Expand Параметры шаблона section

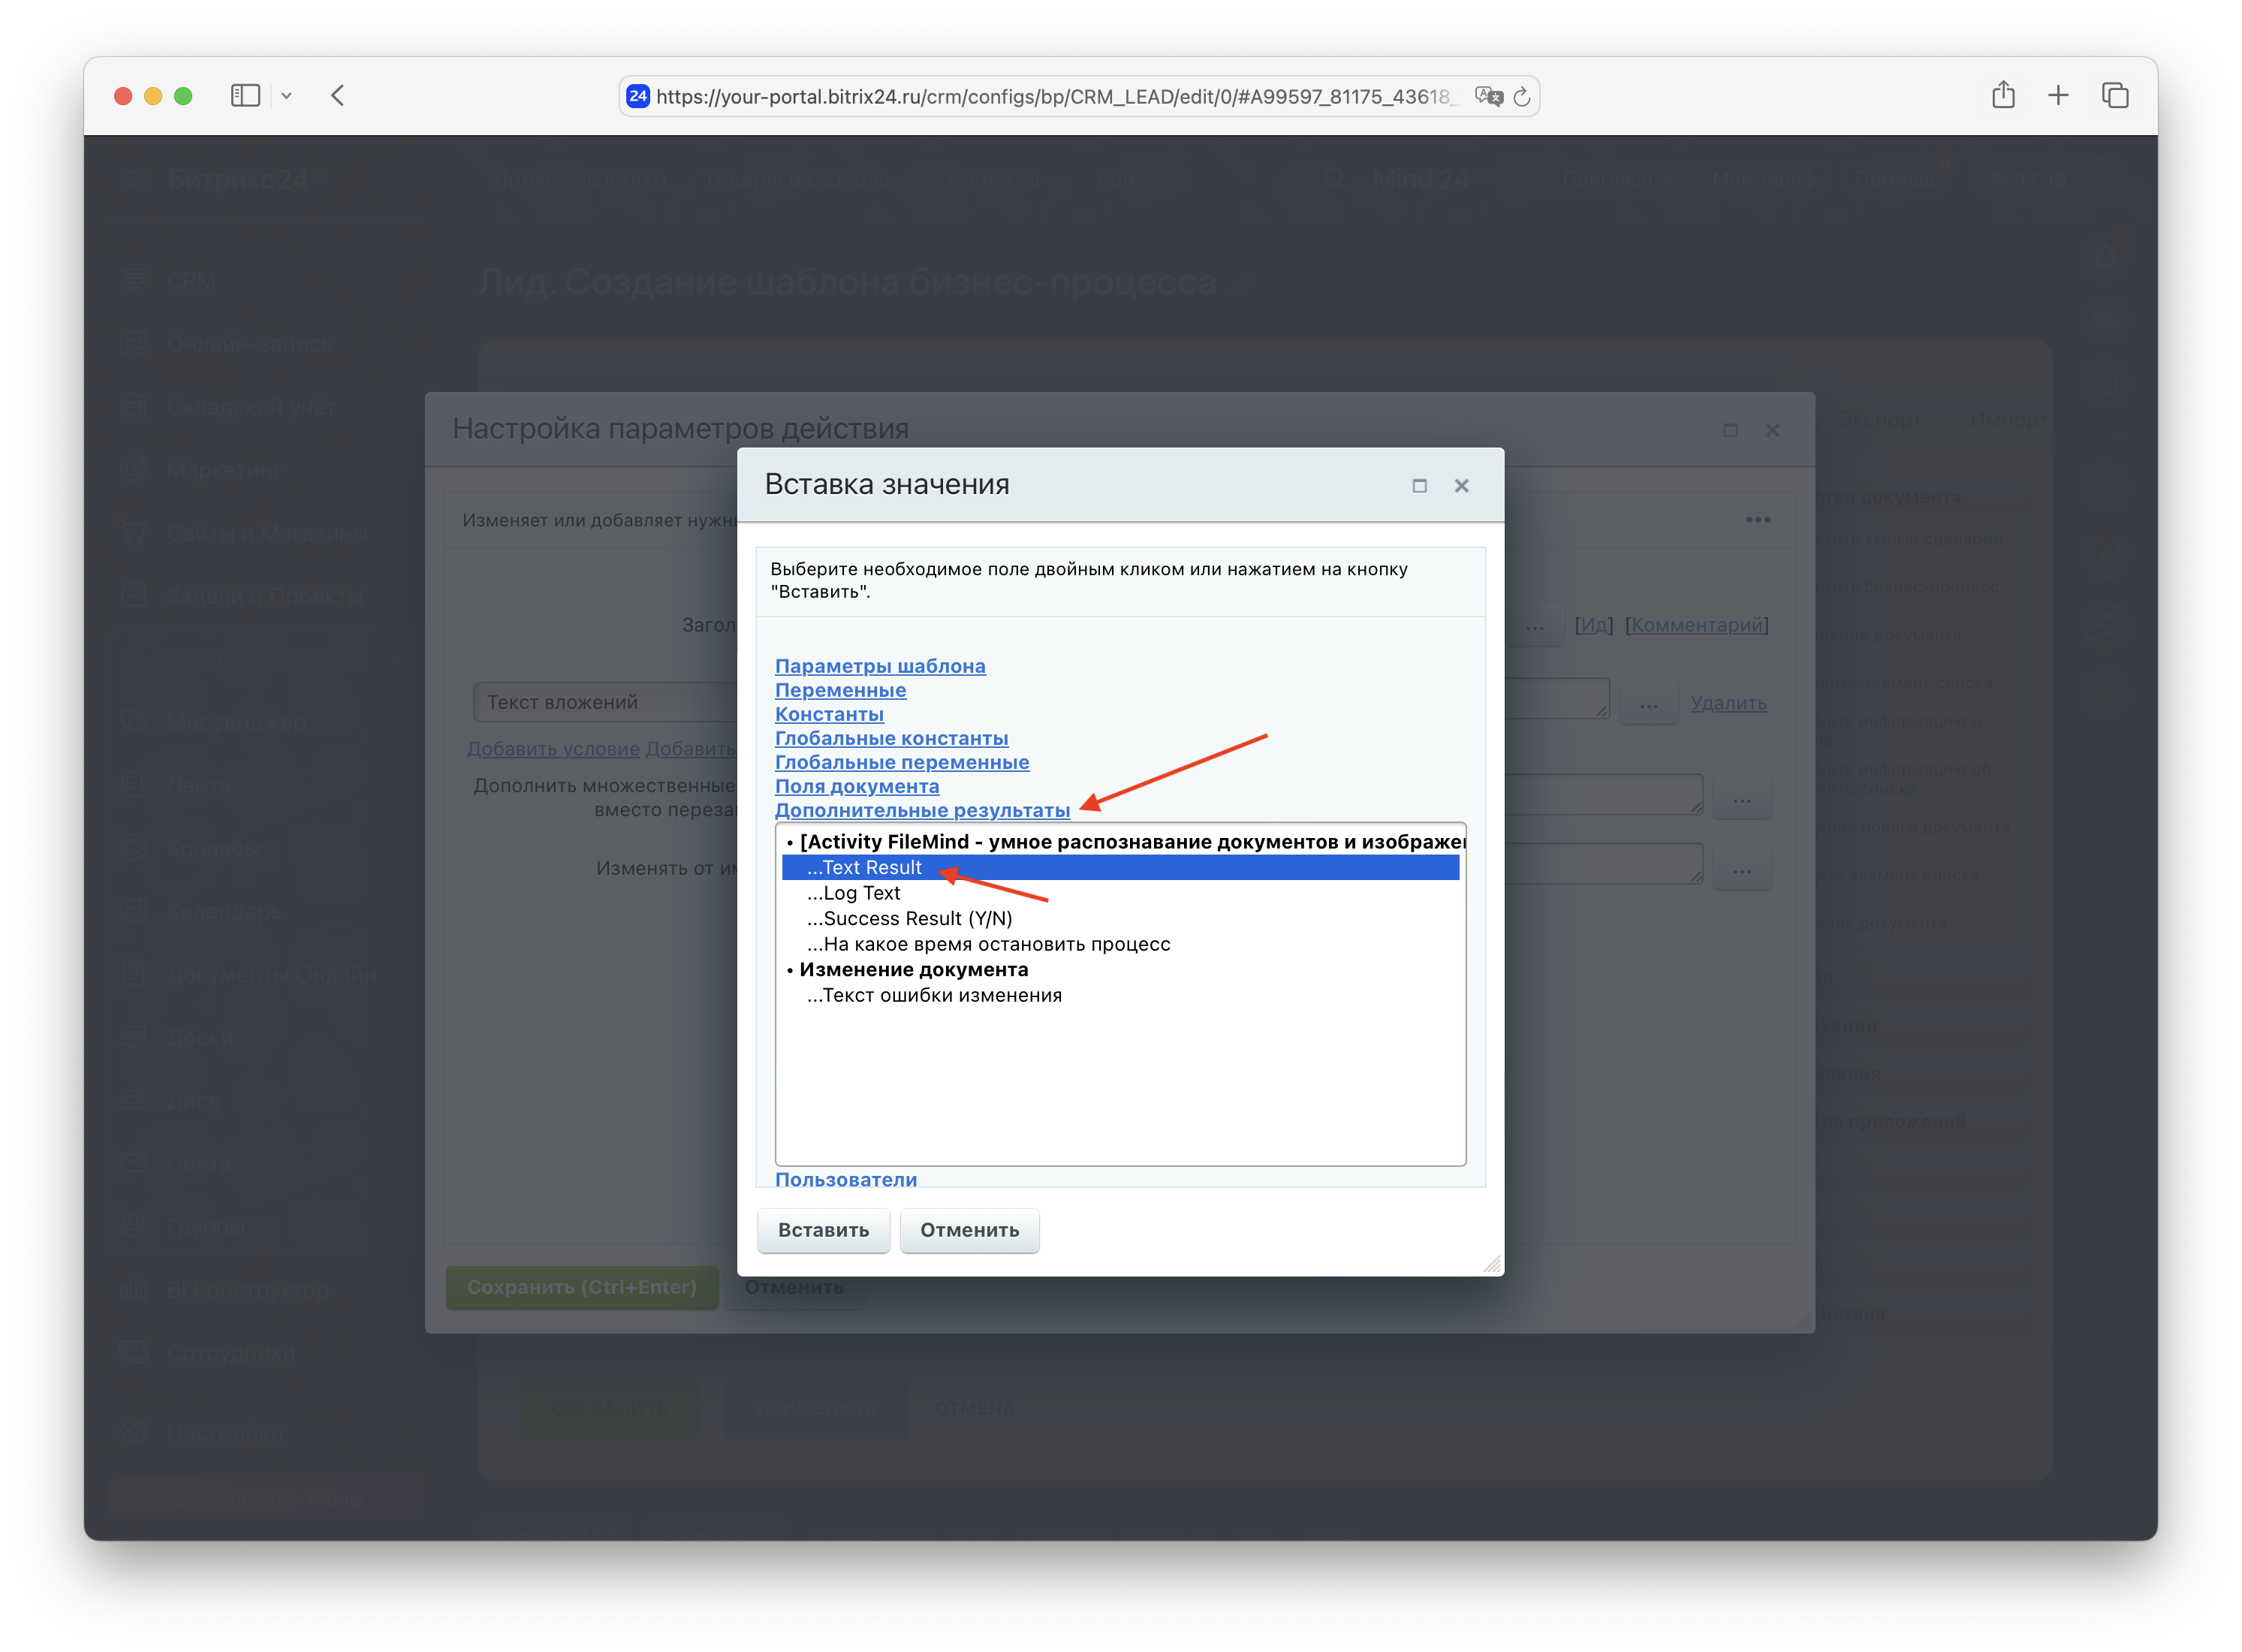[x=880, y=666]
